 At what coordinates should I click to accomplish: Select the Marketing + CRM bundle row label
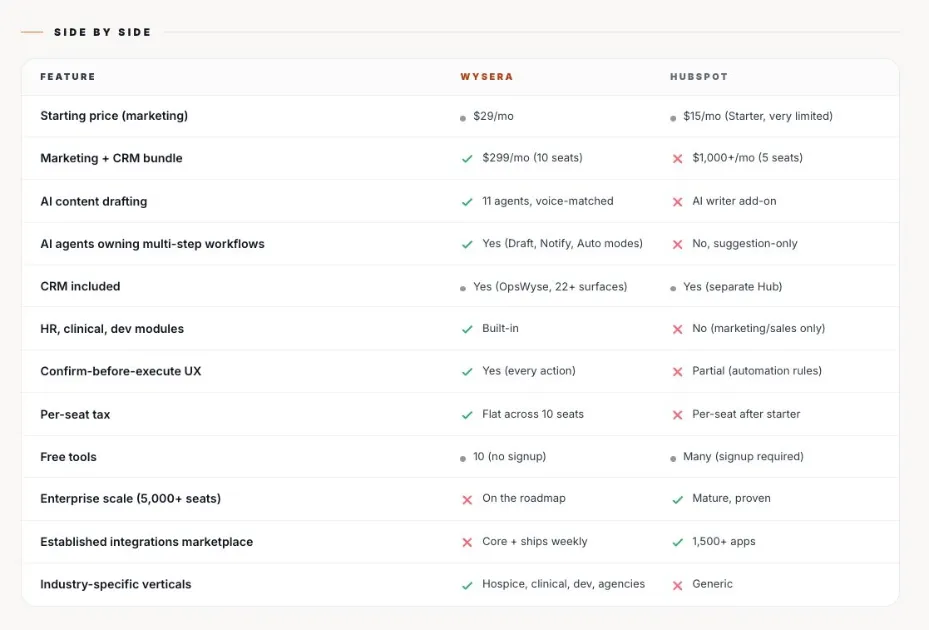coord(111,158)
